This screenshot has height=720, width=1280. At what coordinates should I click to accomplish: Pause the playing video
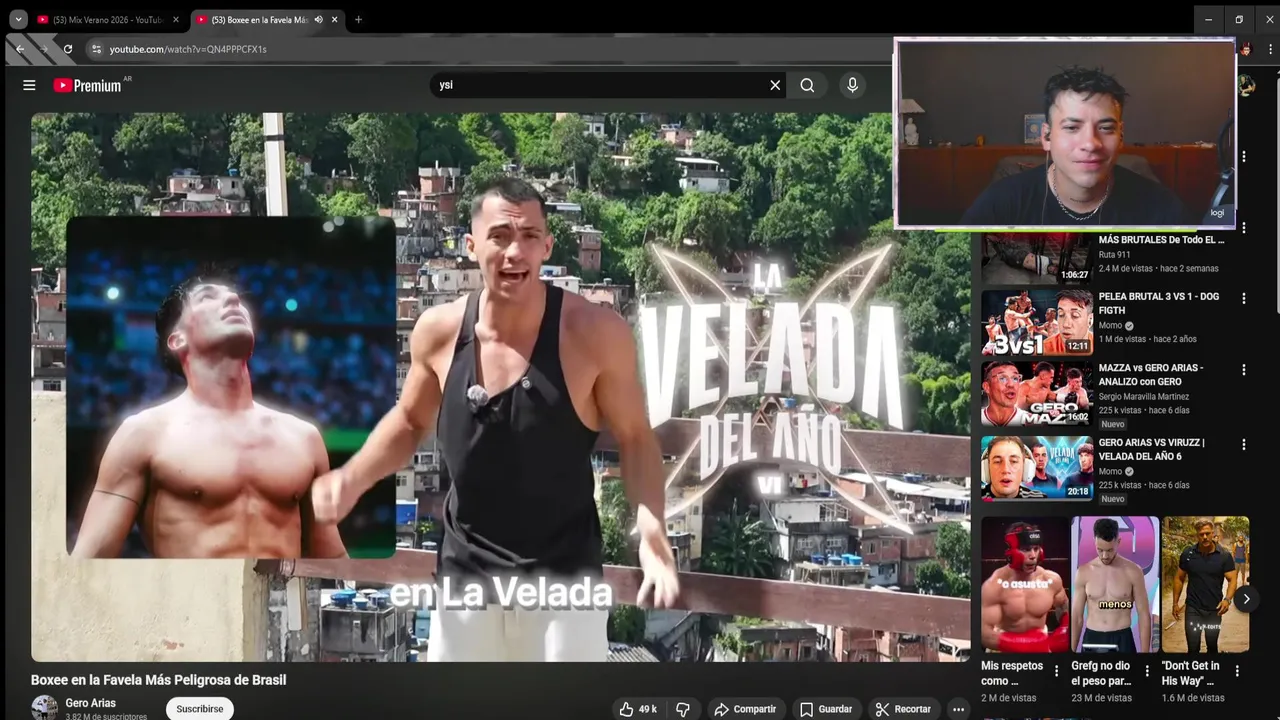point(500,387)
